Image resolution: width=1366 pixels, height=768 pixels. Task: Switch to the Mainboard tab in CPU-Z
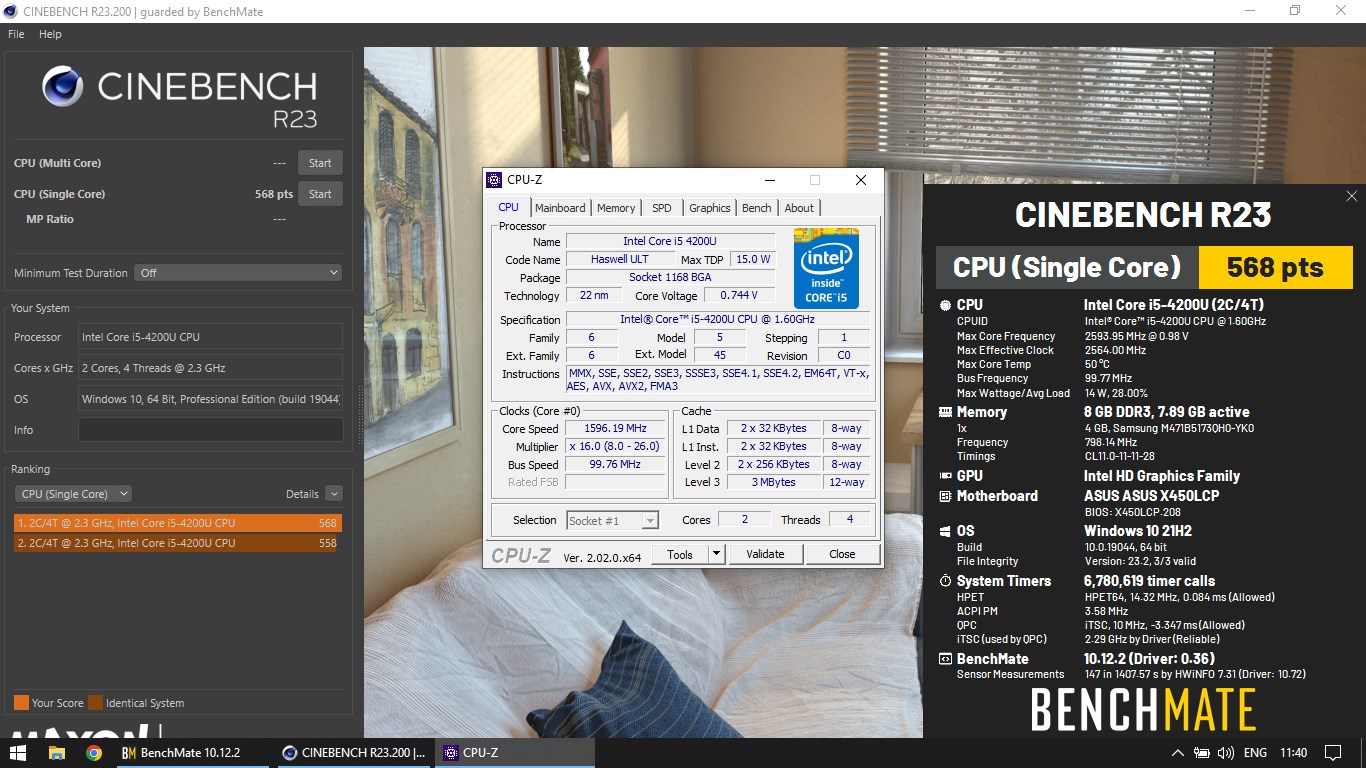pyautogui.click(x=560, y=208)
